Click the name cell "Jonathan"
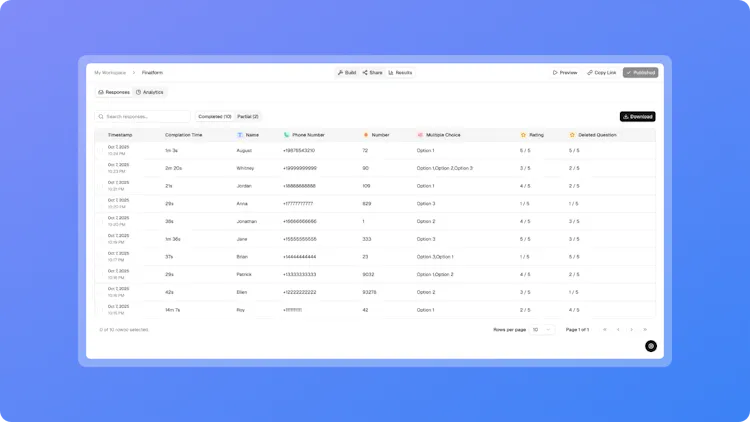 pyautogui.click(x=247, y=222)
